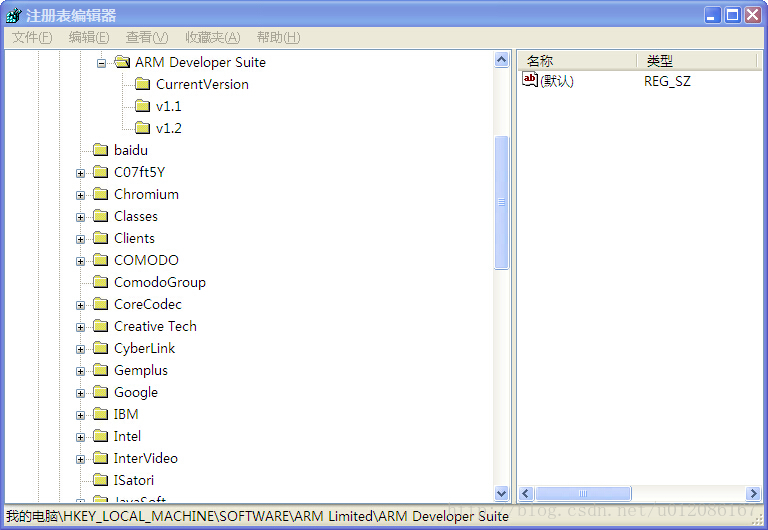Click the v1.2 folder icon
Viewport: 768px width, 530px height.
click(x=142, y=128)
